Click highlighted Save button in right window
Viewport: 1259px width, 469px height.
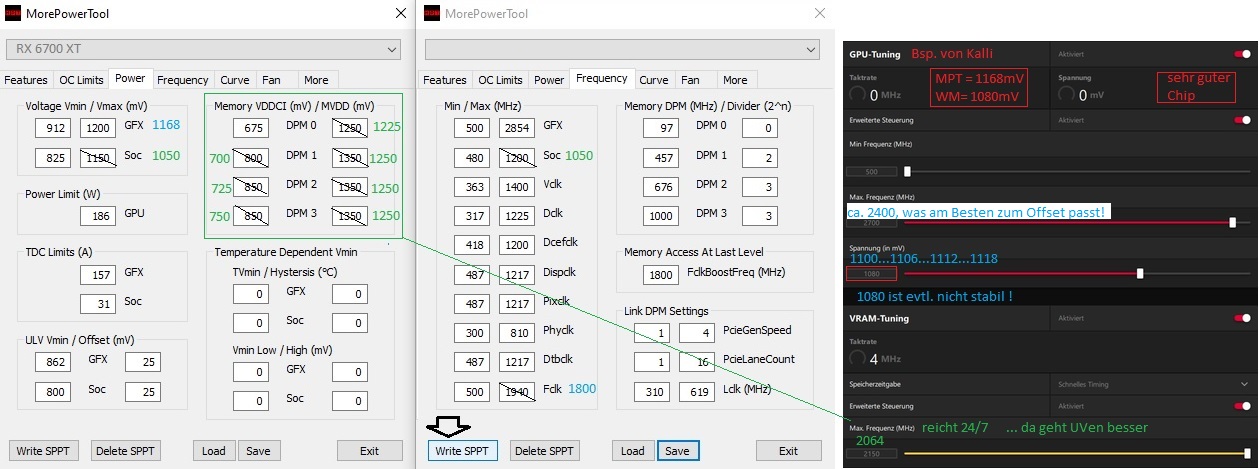(x=677, y=450)
